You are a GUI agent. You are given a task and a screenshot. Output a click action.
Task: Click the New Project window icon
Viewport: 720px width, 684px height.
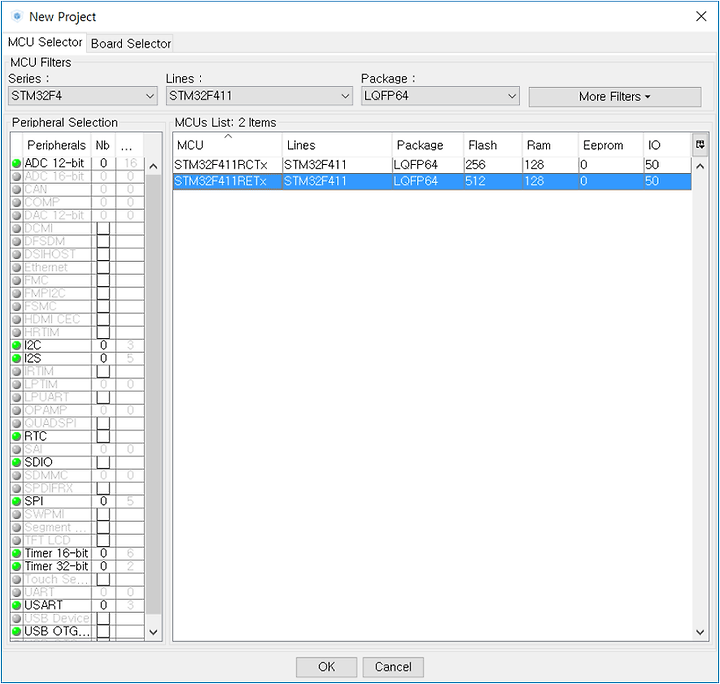tap(17, 17)
